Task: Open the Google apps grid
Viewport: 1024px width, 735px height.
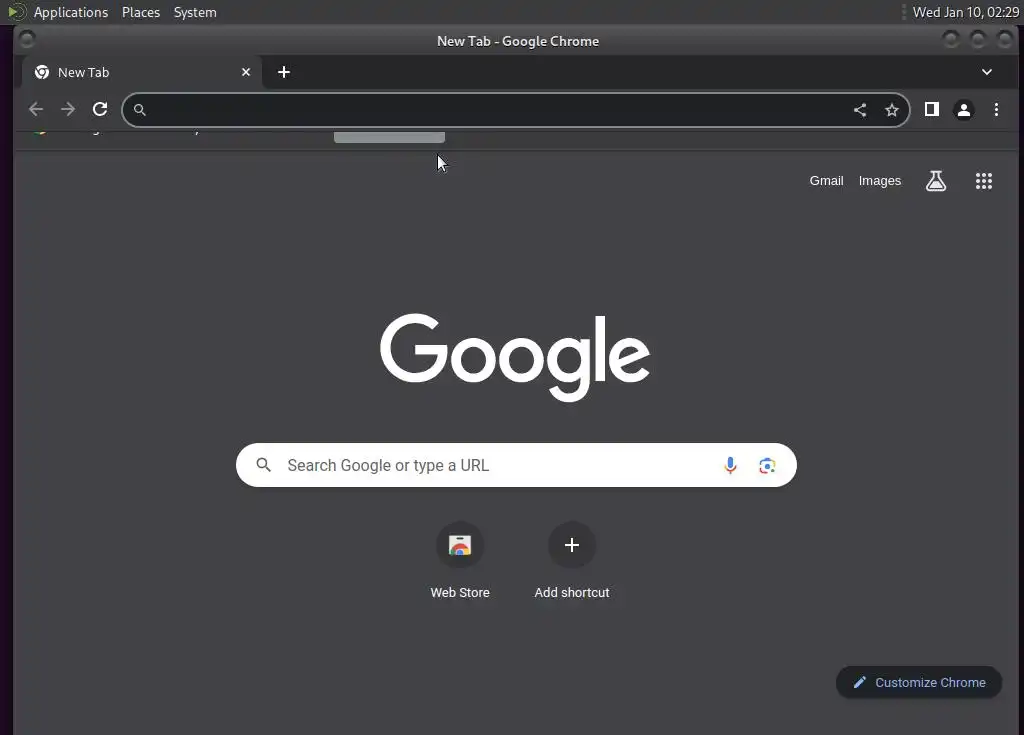Action: (984, 181)
